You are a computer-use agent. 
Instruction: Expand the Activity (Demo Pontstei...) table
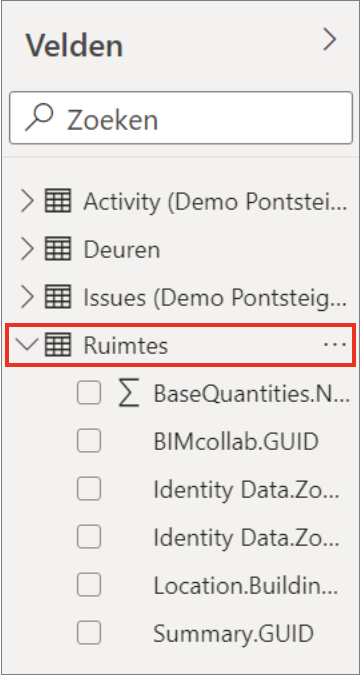click(x=27, y=201)
